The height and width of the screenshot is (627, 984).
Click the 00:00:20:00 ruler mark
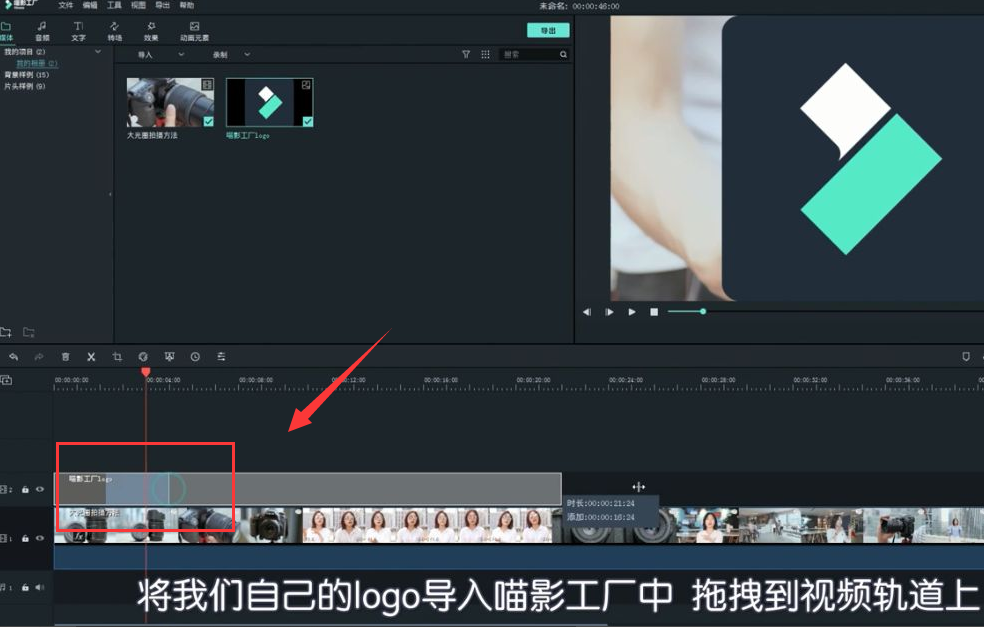(x=533, y=380)
